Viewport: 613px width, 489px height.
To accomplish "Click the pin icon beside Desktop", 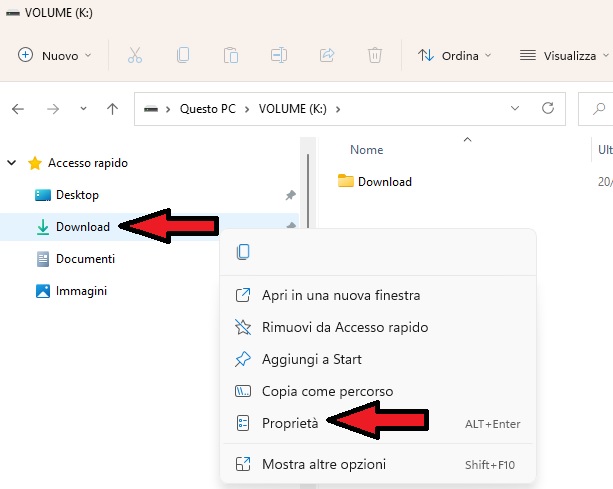I will coord(290,195).
